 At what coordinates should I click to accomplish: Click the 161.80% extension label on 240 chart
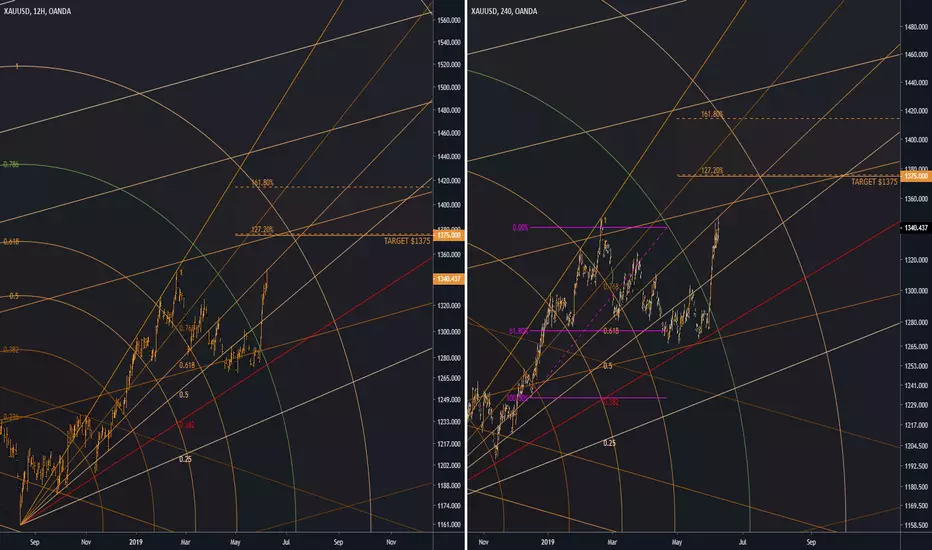pos(712,114)
